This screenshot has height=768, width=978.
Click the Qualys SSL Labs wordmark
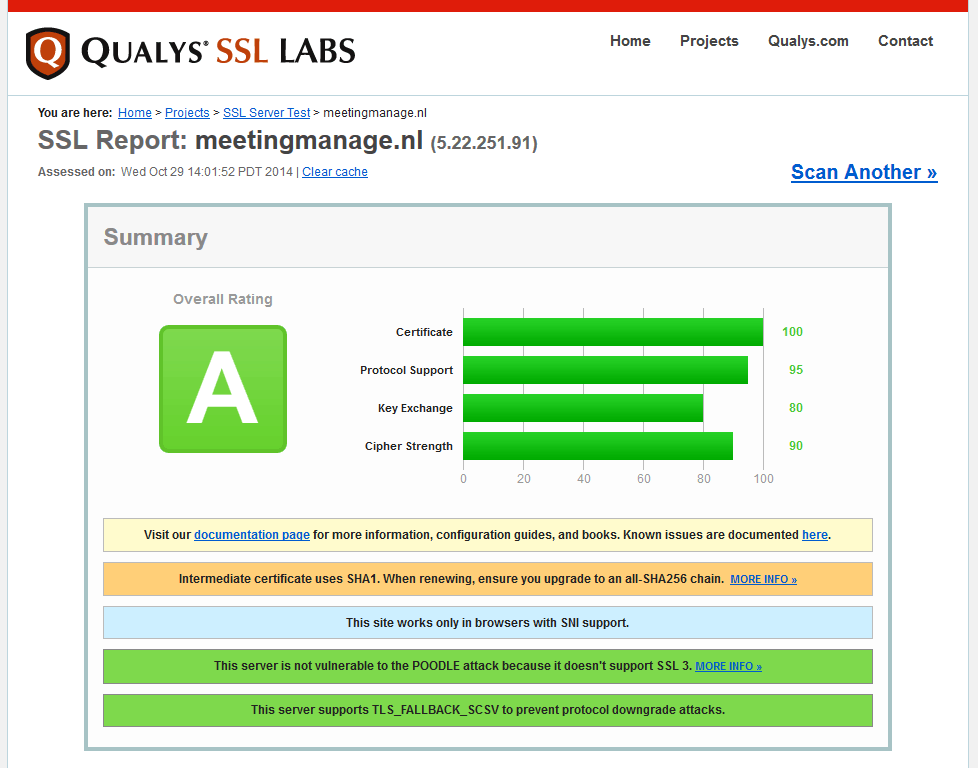pos(218,51)
